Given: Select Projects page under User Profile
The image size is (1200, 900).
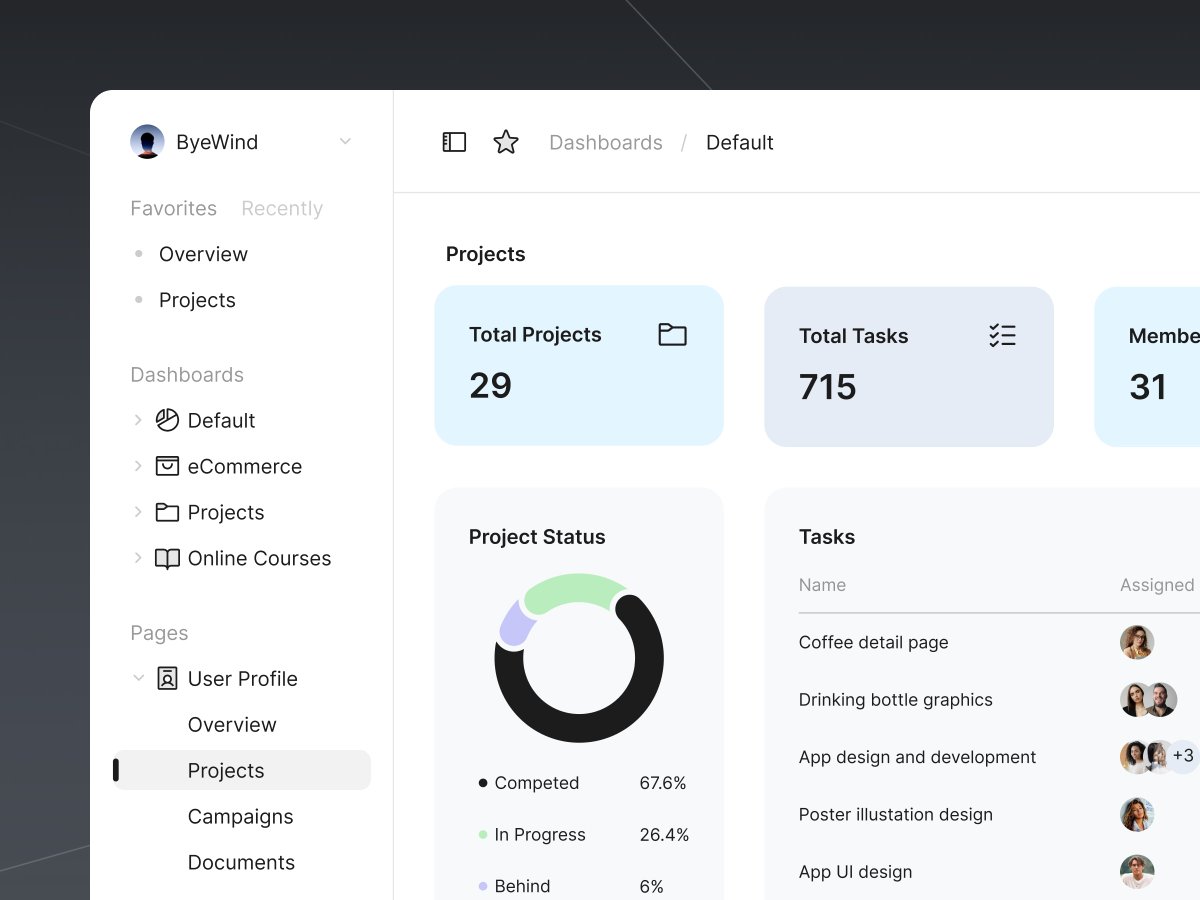Looking at the screenshot, I should 242,770.
